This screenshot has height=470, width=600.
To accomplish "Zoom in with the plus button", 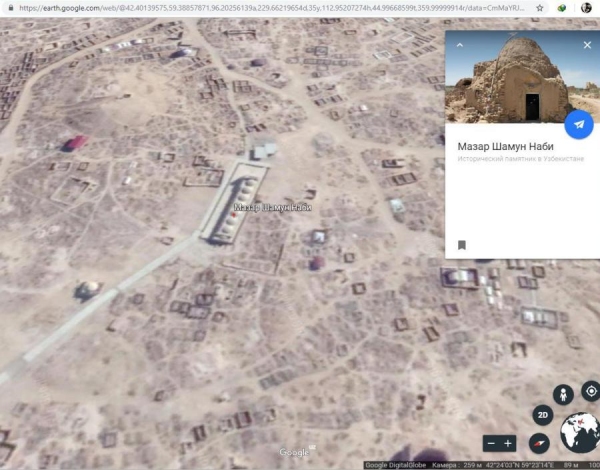I will pyautogui.click(x=508, y=443).
